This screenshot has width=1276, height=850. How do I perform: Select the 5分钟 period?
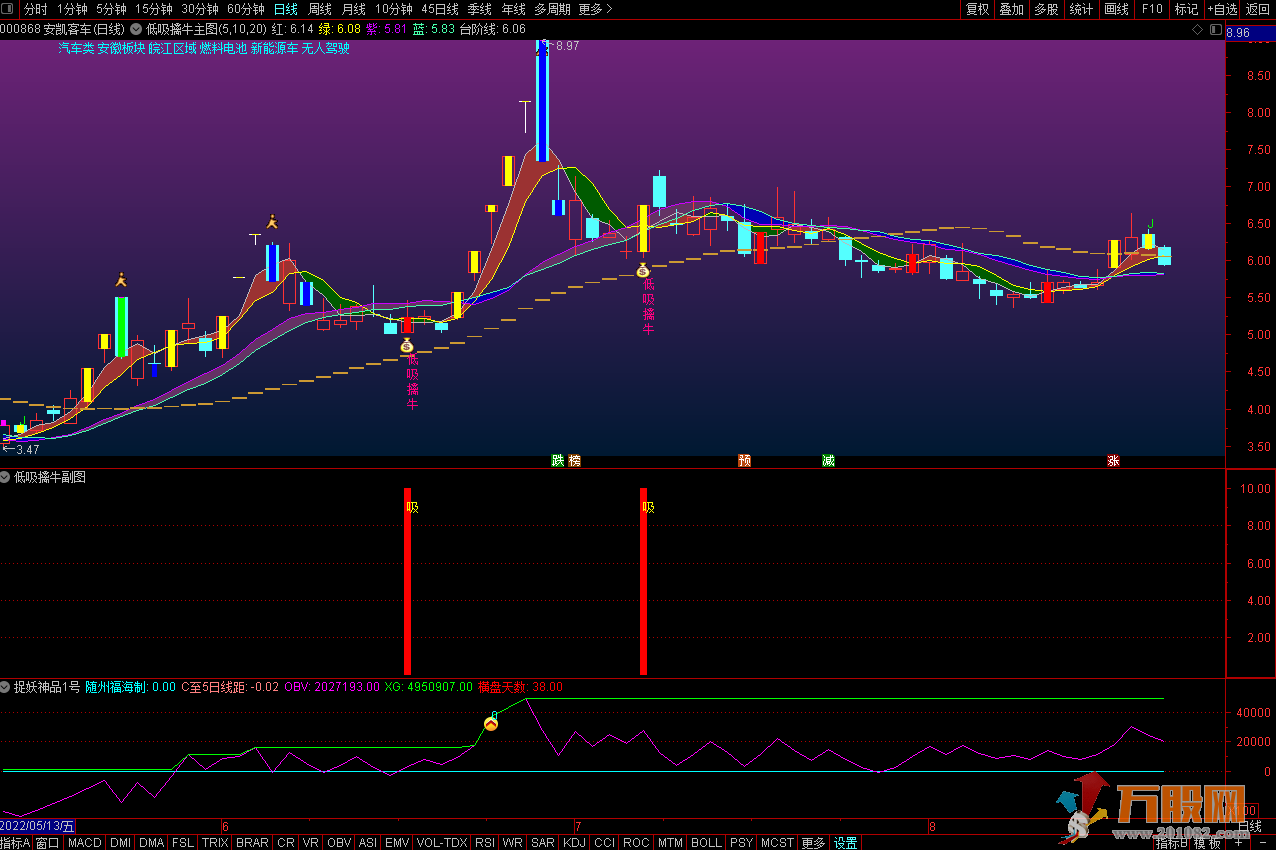112,9
